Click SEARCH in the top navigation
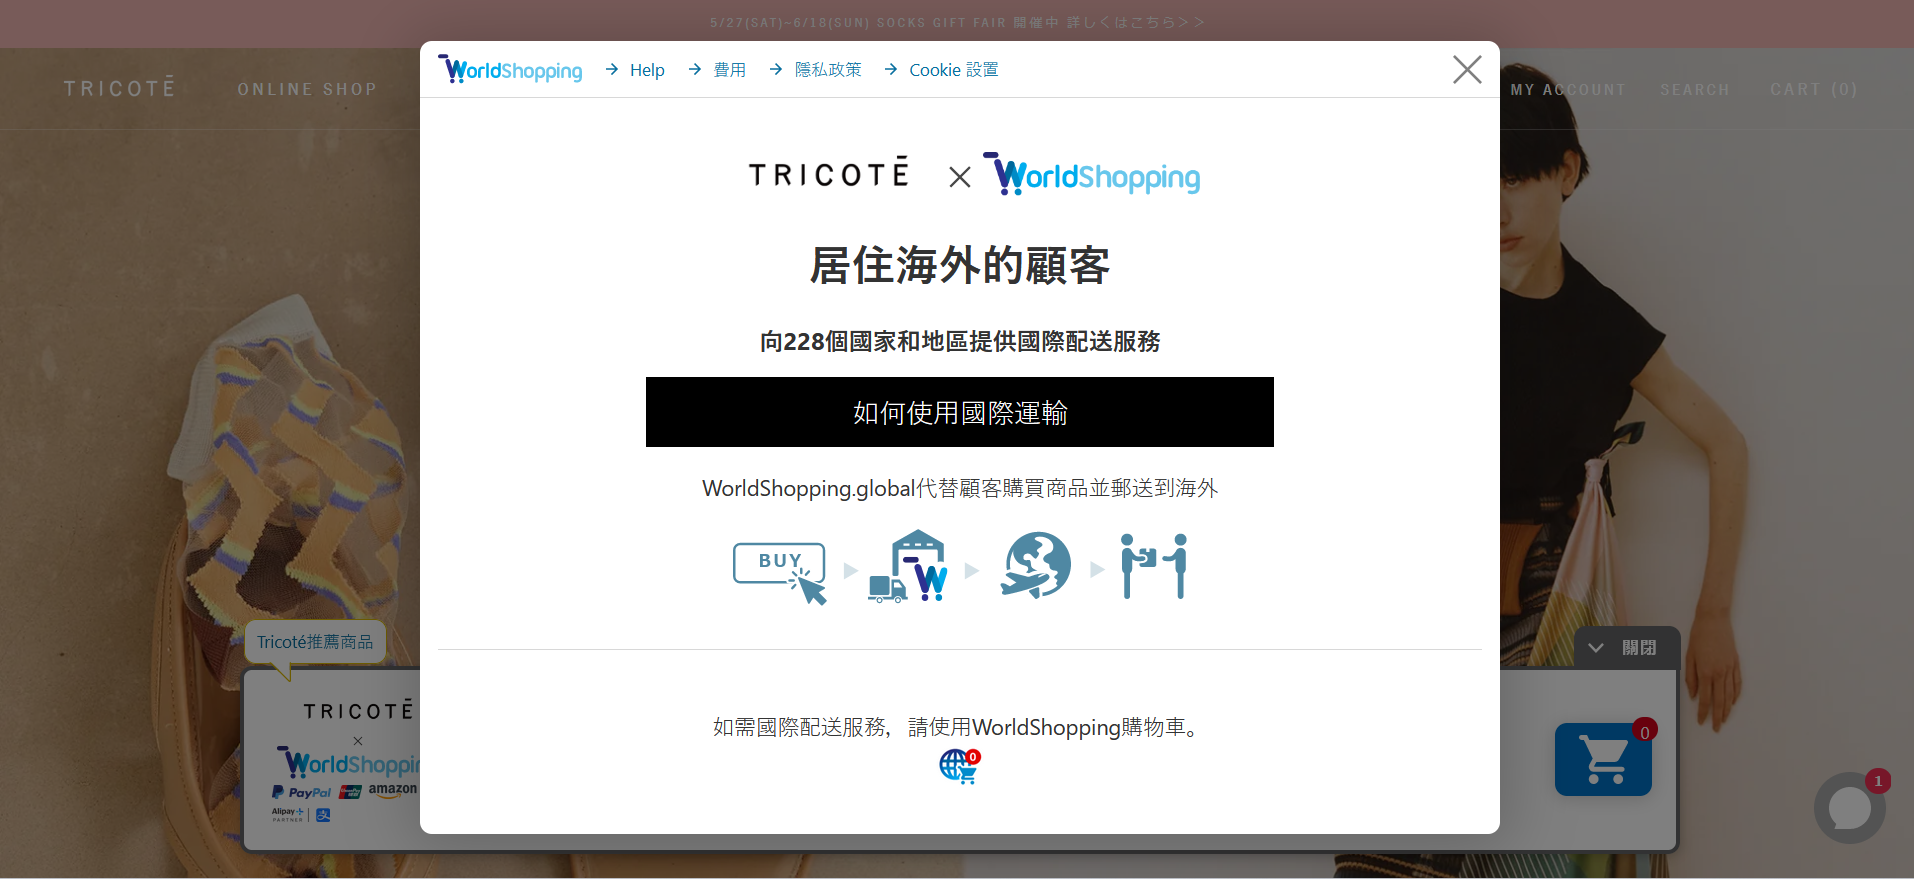1914x879 pixels. [x=1694, y=90]
